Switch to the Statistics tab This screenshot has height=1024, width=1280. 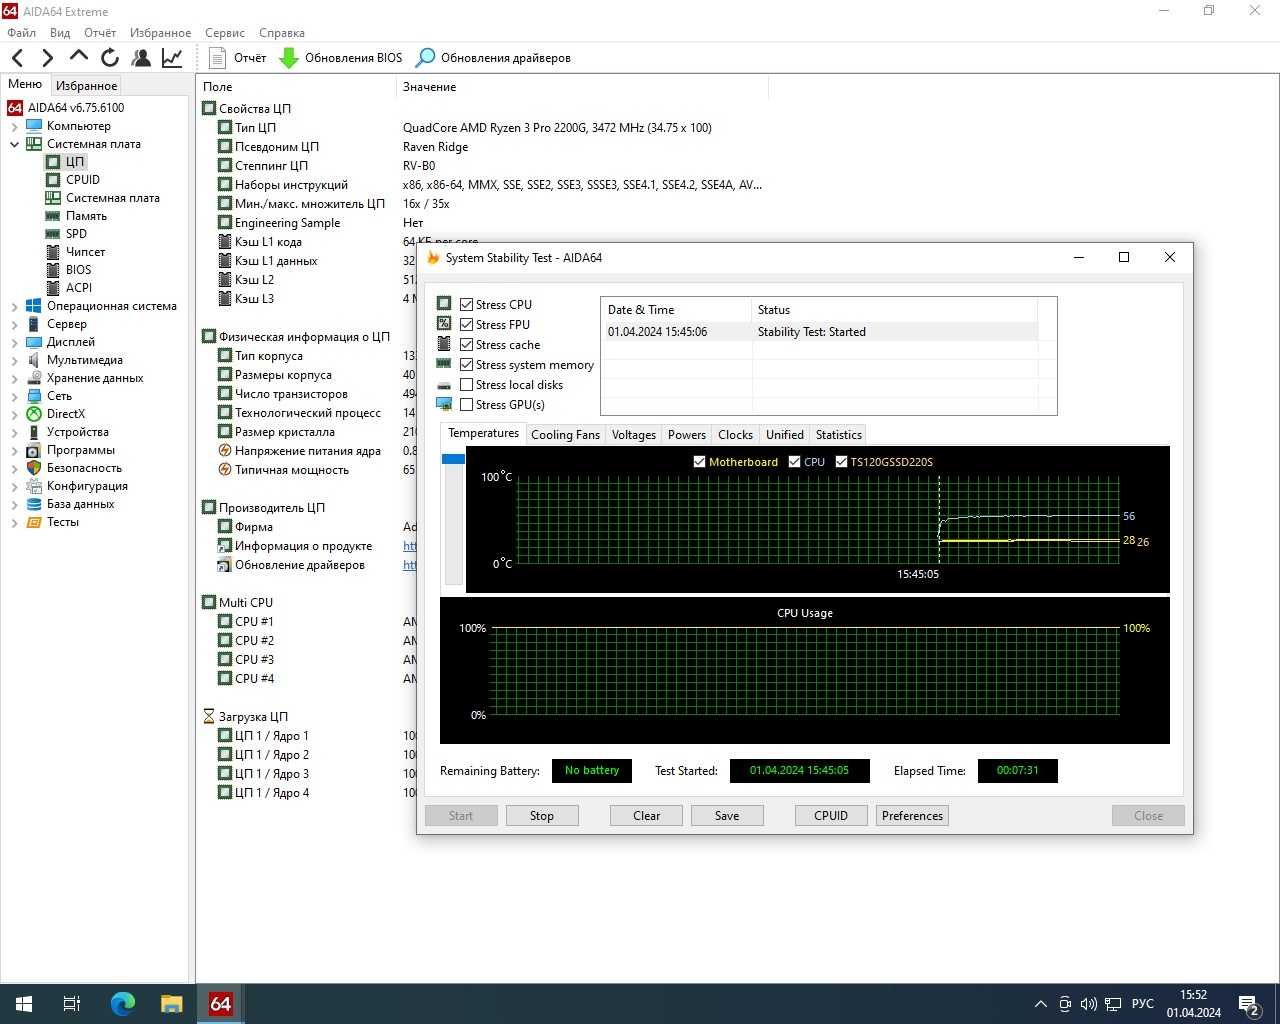pos(838,435)
